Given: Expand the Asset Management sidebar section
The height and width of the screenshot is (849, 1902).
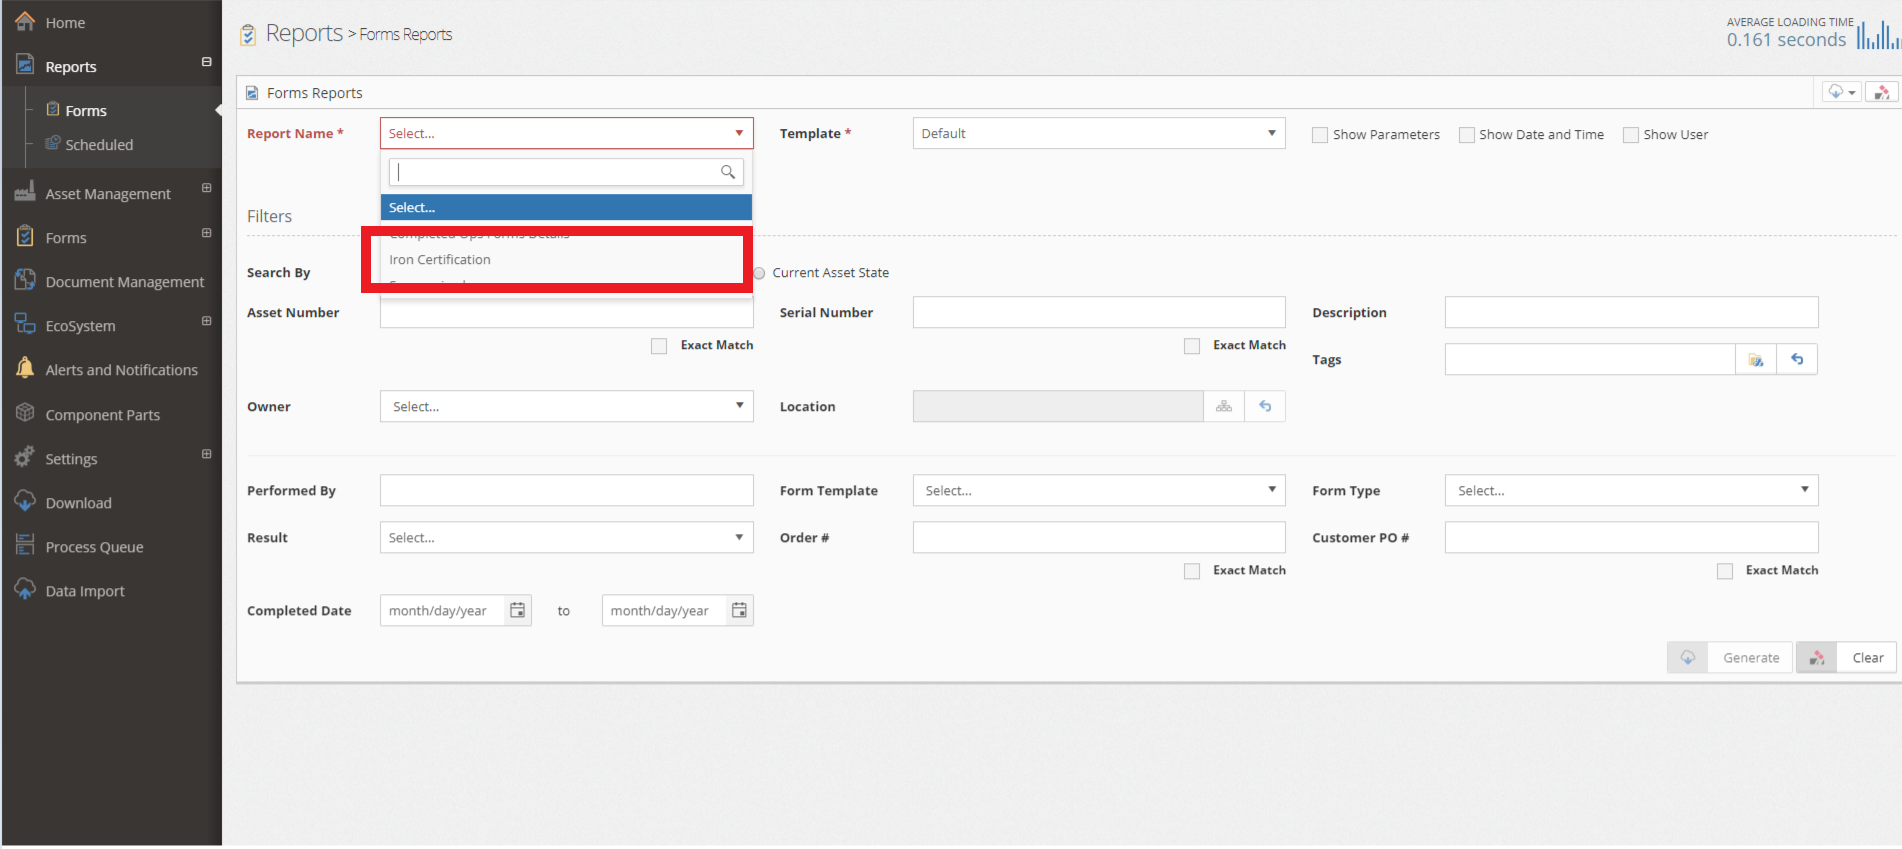Looking at the screenshot, I should pyautogui.click(x=206, y=188).
